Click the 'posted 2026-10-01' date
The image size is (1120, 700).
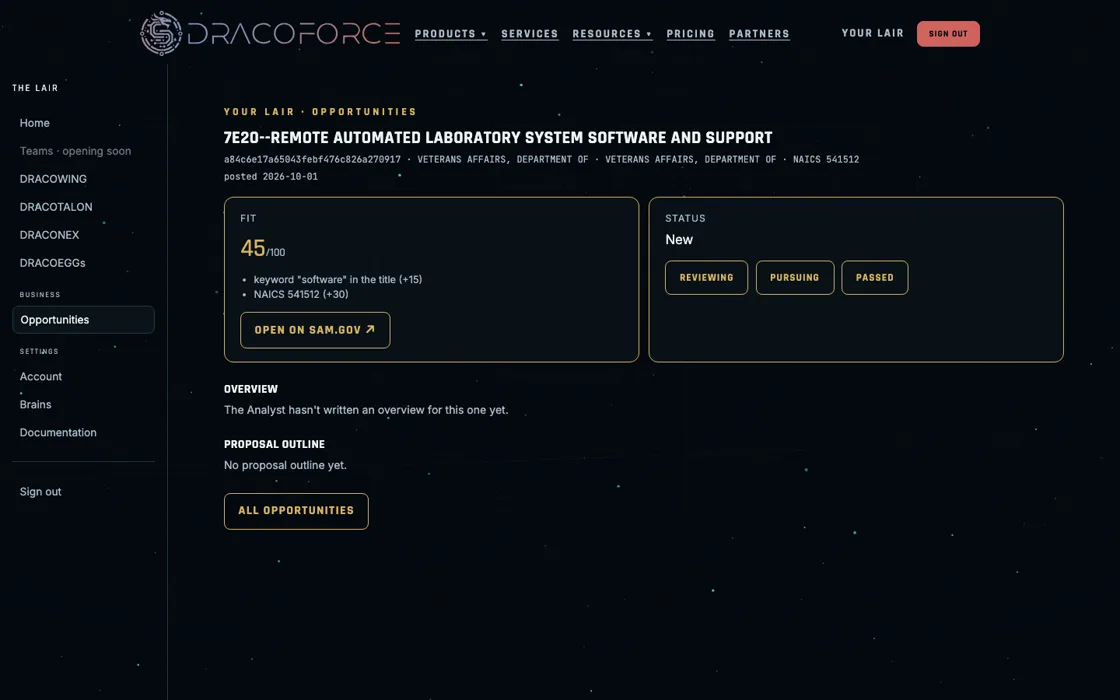click(271, 176)
